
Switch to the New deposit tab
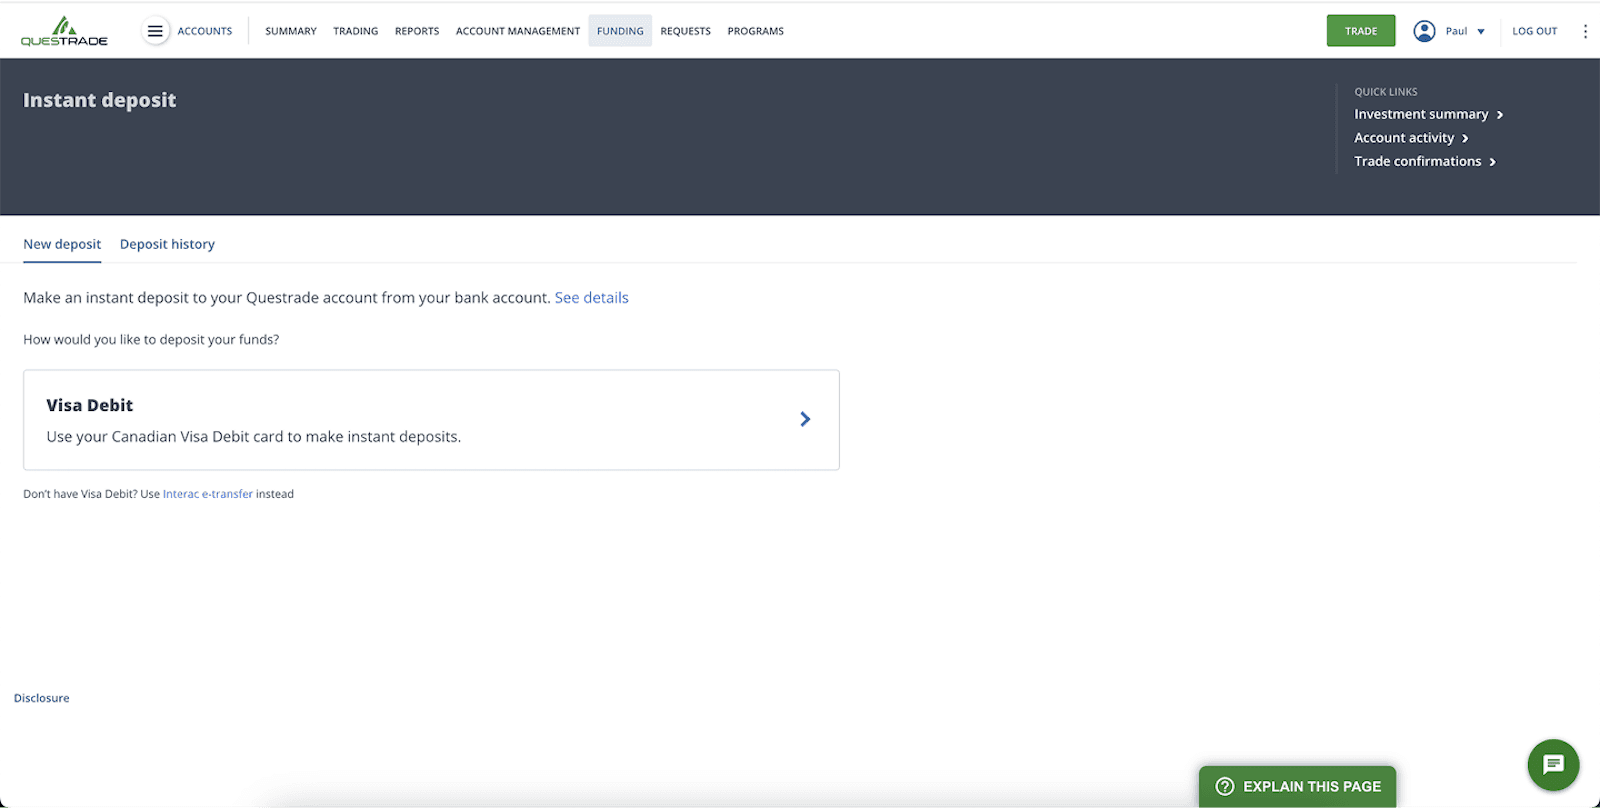tap(62, 244)
